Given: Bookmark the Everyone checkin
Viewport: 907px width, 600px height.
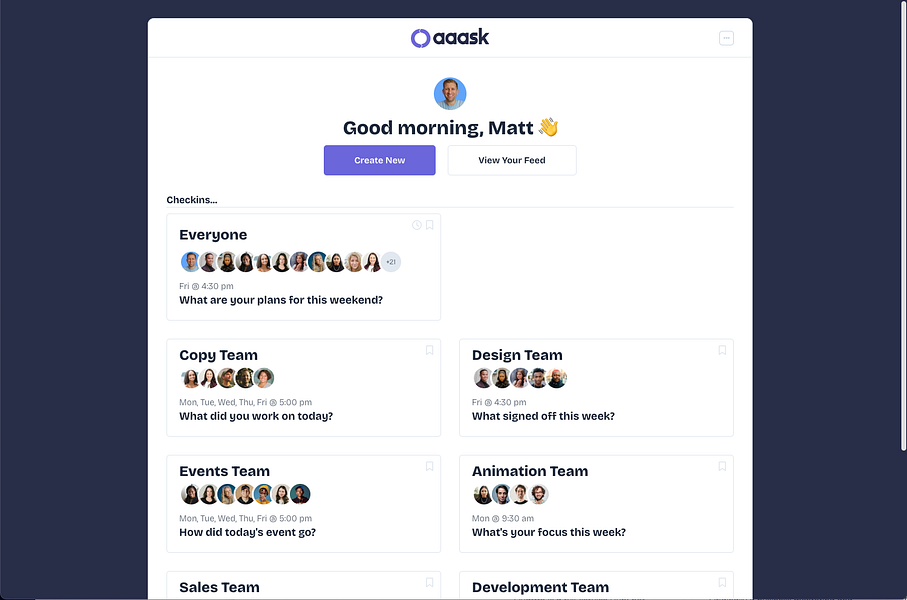Looking at the screenshot, I should [429, 225].
